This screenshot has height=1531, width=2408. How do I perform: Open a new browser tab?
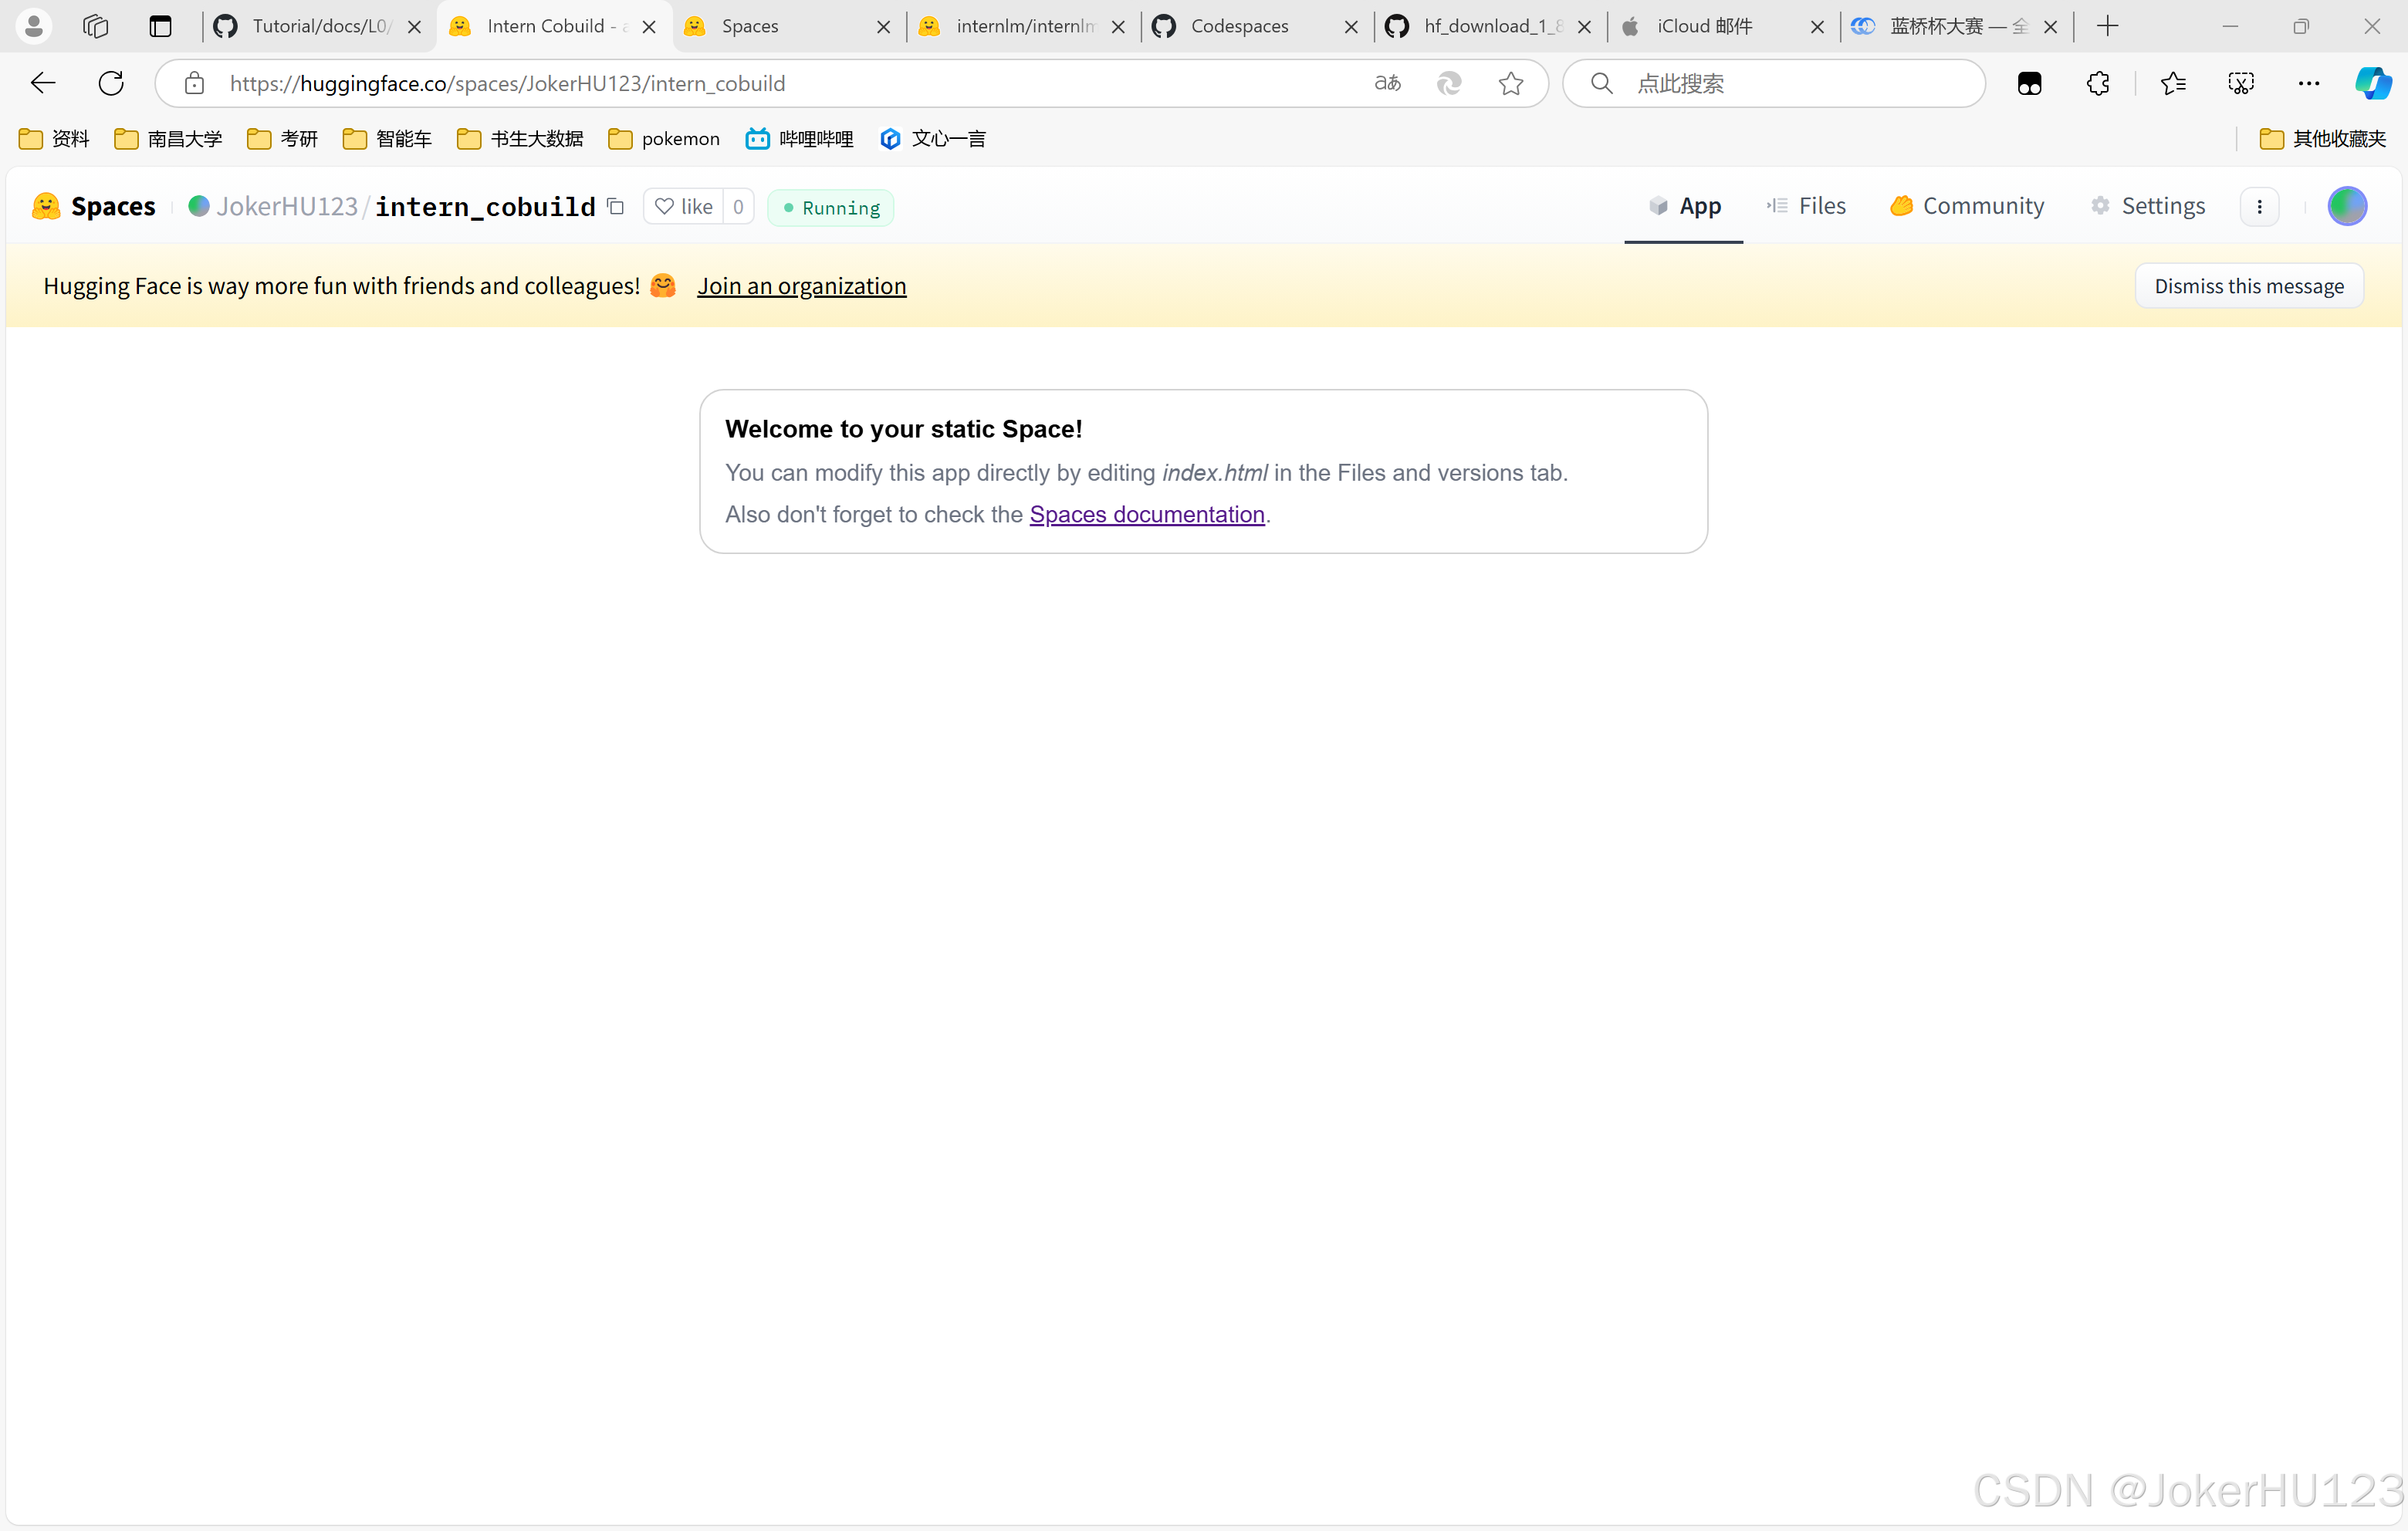pos(2108,26)
